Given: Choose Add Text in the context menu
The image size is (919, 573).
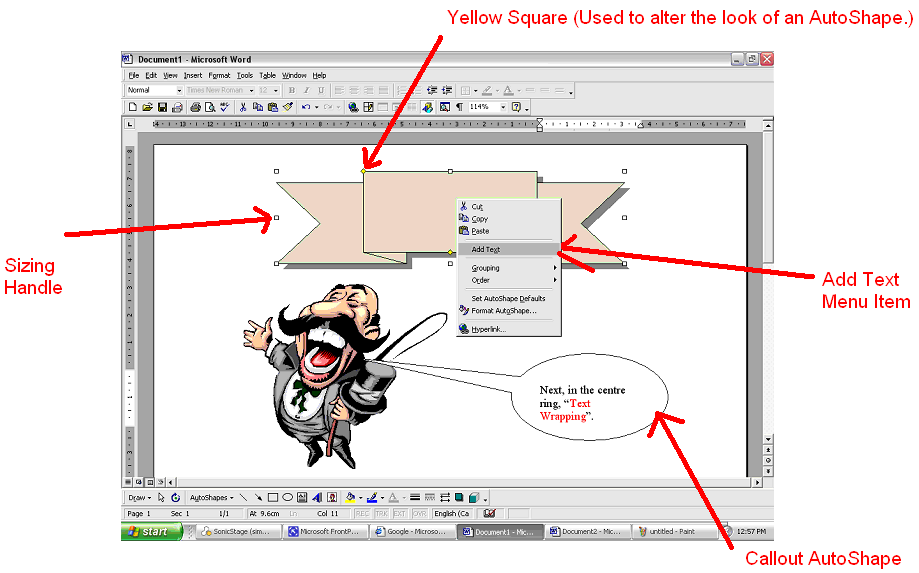Looking at the screenshot, I should pyautogui.click(x=508, y=249).
